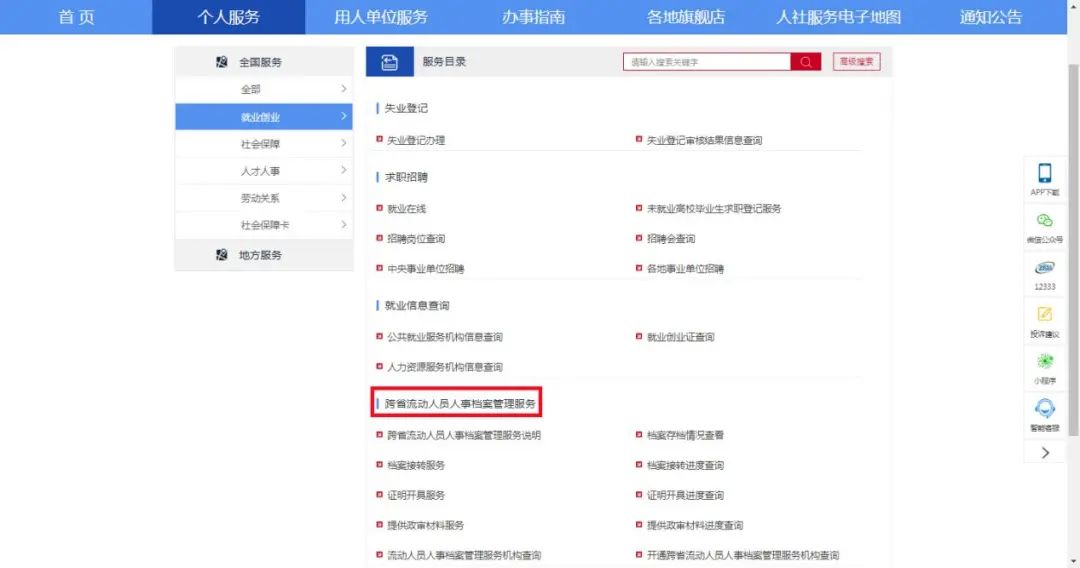Screen dimensions: 1080x568
Task: Open the 招聘会查询 link
Action: click(x=671, y=239)
